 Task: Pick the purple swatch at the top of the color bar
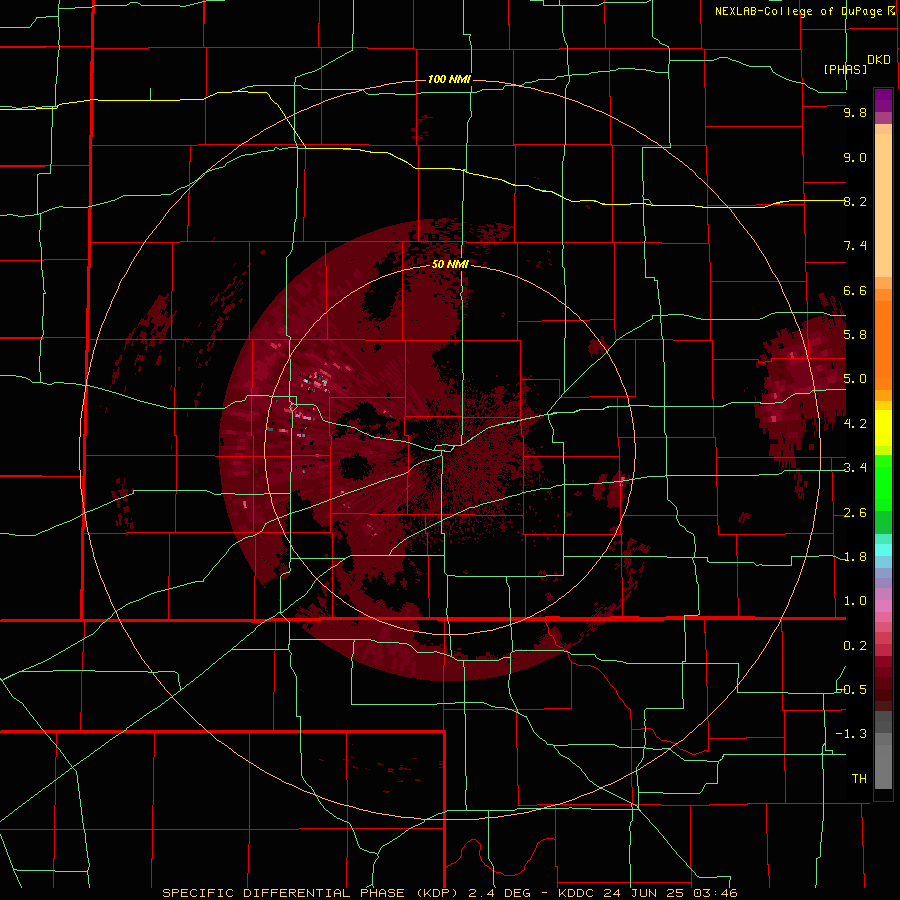tap(883, 100)
